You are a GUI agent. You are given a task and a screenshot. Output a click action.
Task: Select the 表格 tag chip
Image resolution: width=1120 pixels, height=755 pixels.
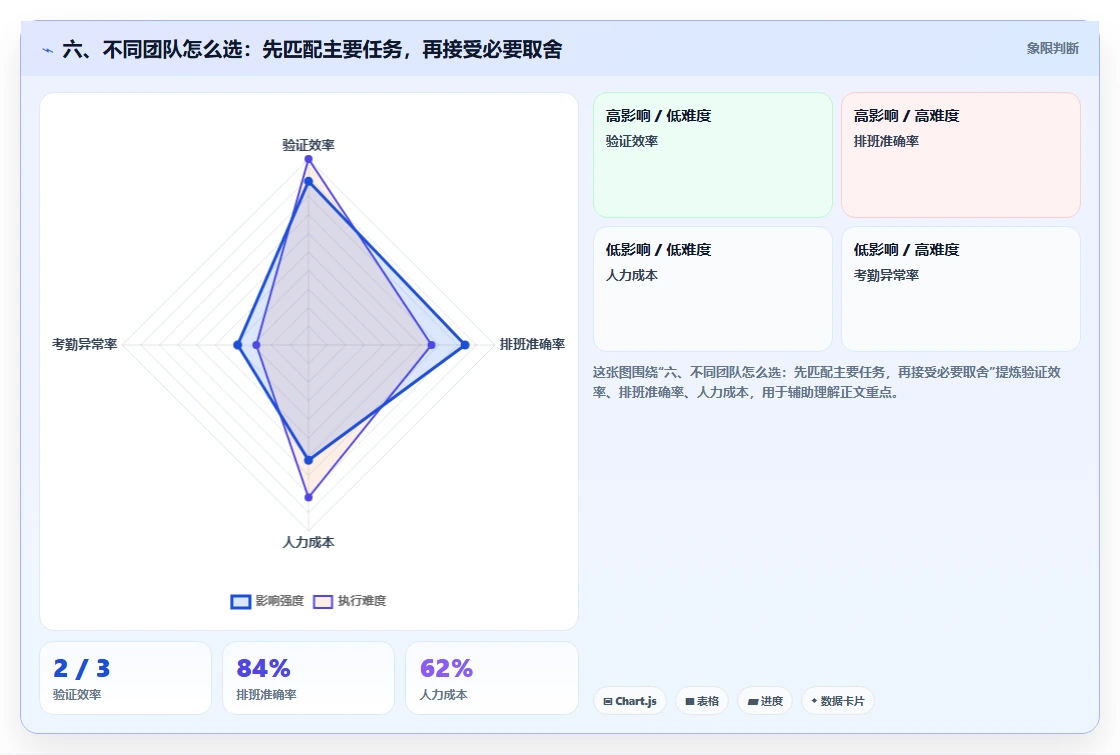(x=702, y=701)
